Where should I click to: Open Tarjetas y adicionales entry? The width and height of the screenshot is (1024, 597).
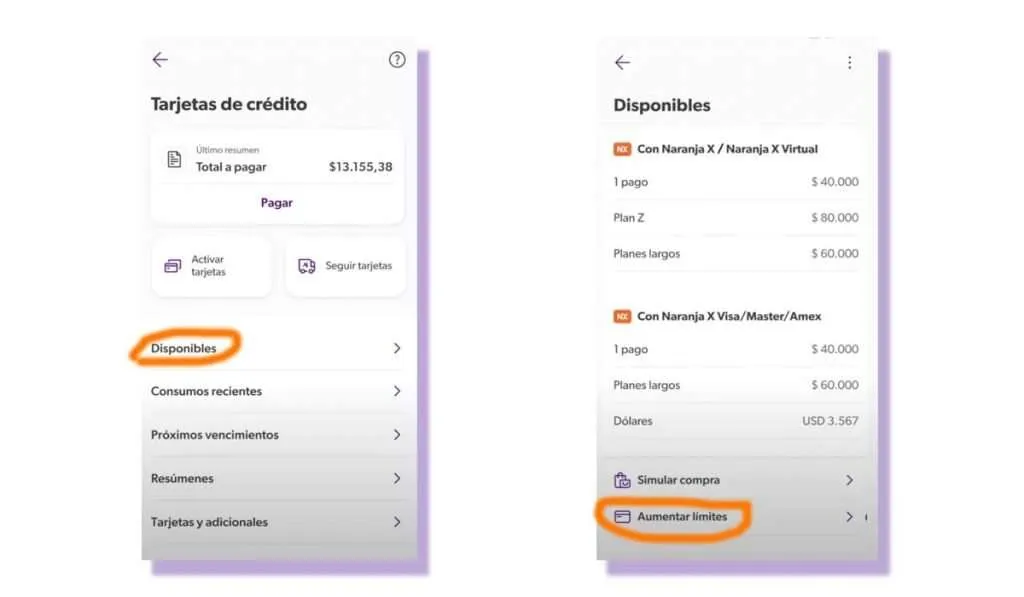pos(277,522)
